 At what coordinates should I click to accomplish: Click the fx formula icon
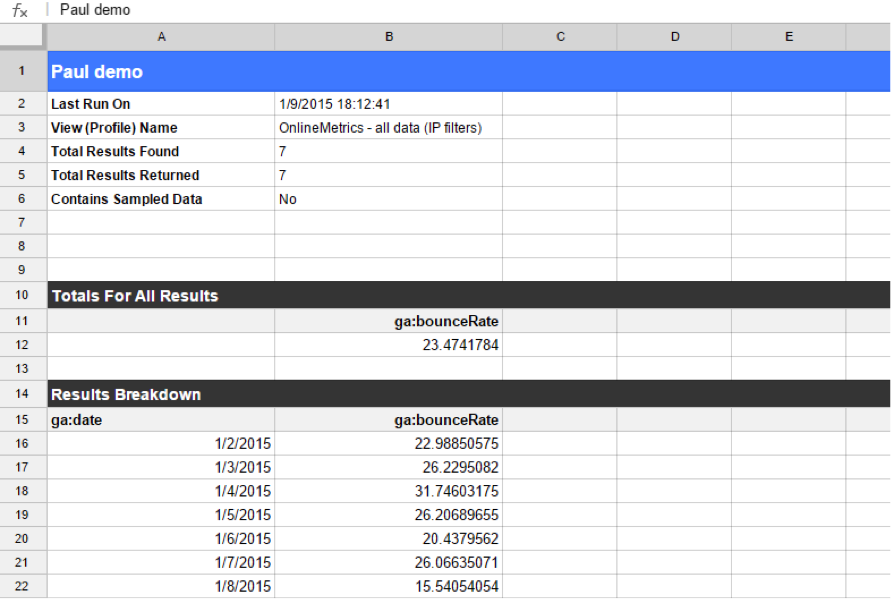click(20, 10)
